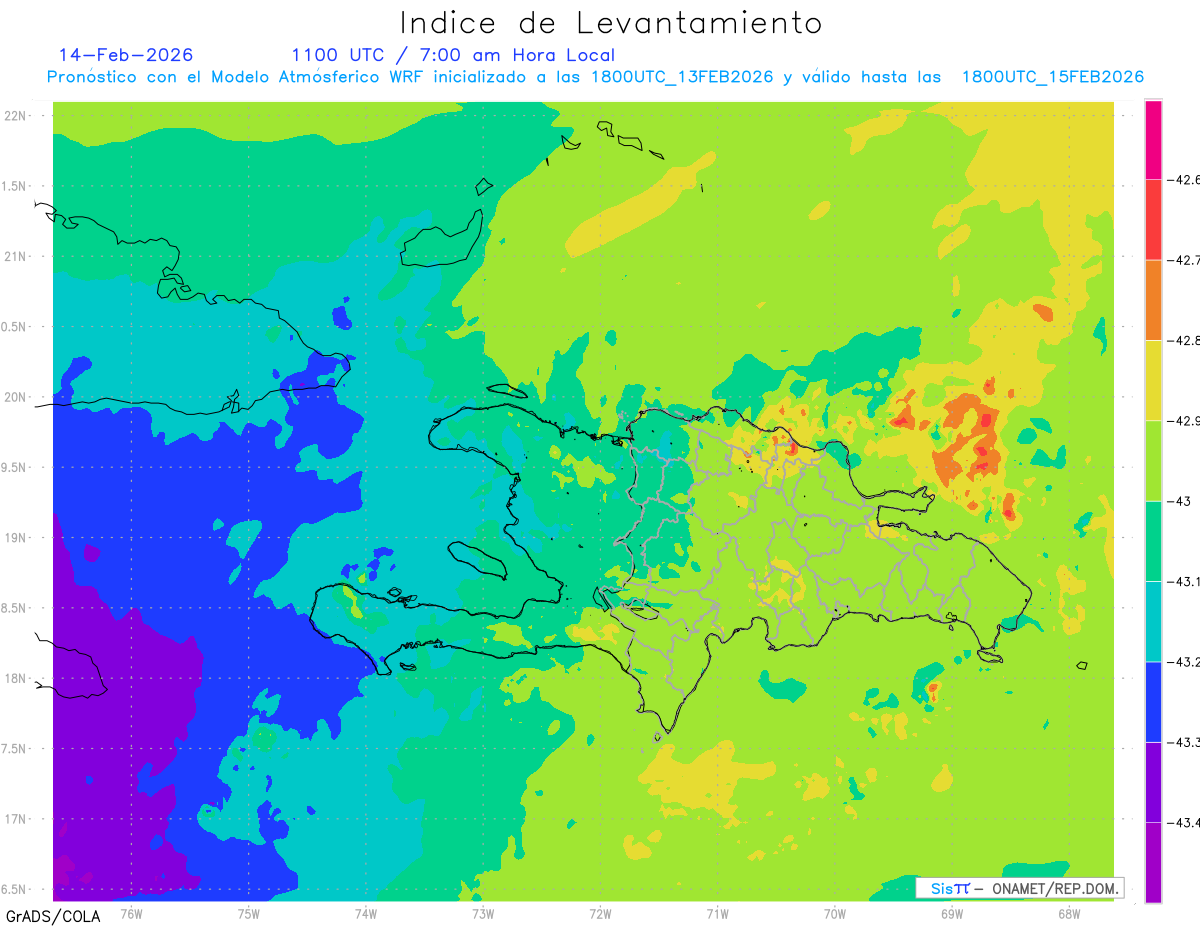The height and width of the screenshot is (927, 1200).
Task: Click longitude label "76W"
Action: click(131, 913)
